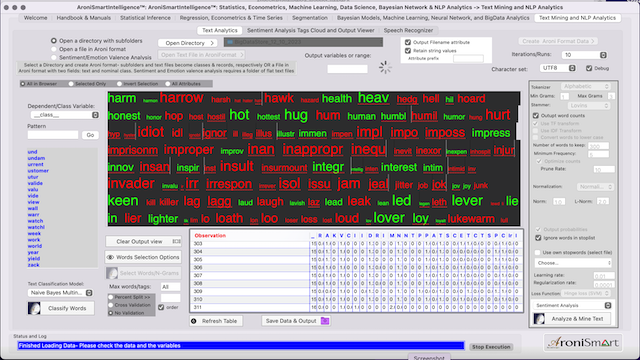Click the eye icon beside Words Selection Options

(110, 257)
